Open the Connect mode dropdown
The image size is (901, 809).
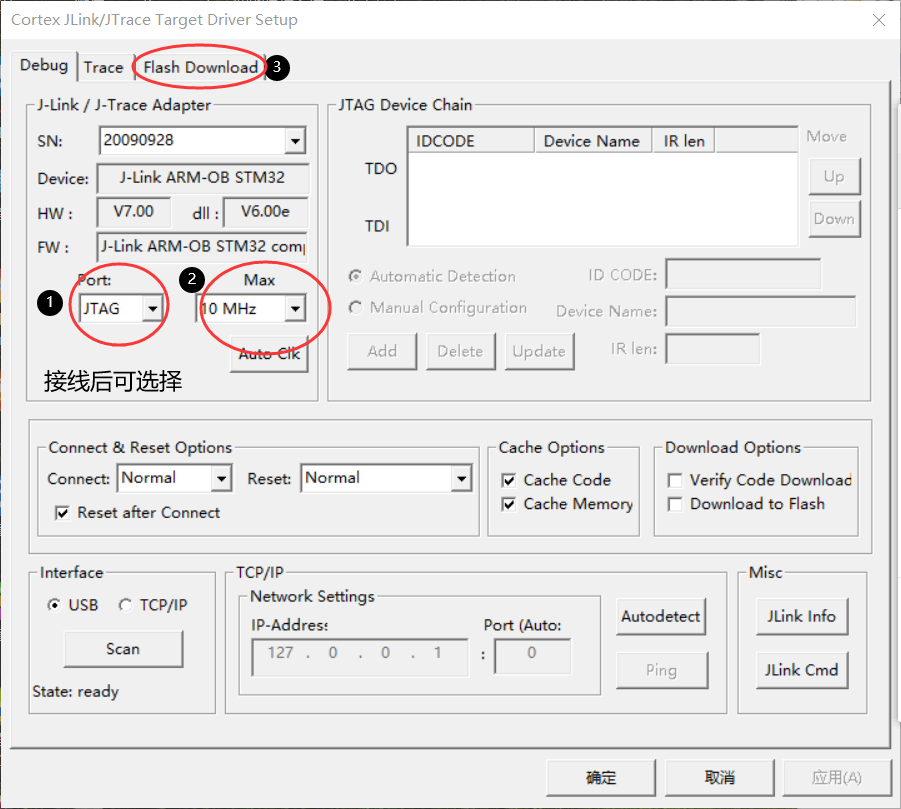pos(221,478)
